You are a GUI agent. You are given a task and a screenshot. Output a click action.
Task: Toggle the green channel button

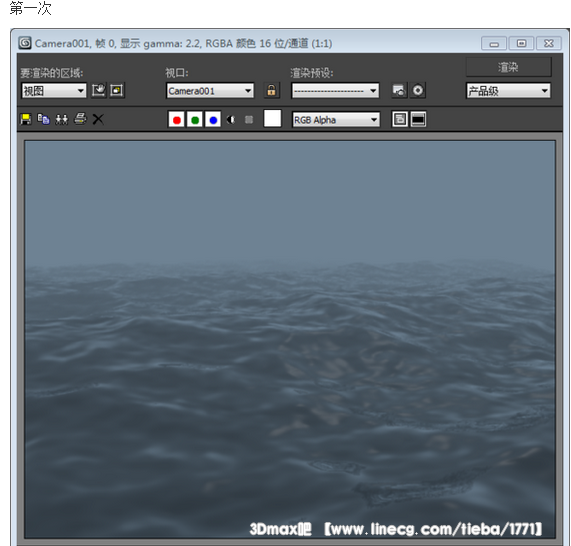tap(195, 120)
